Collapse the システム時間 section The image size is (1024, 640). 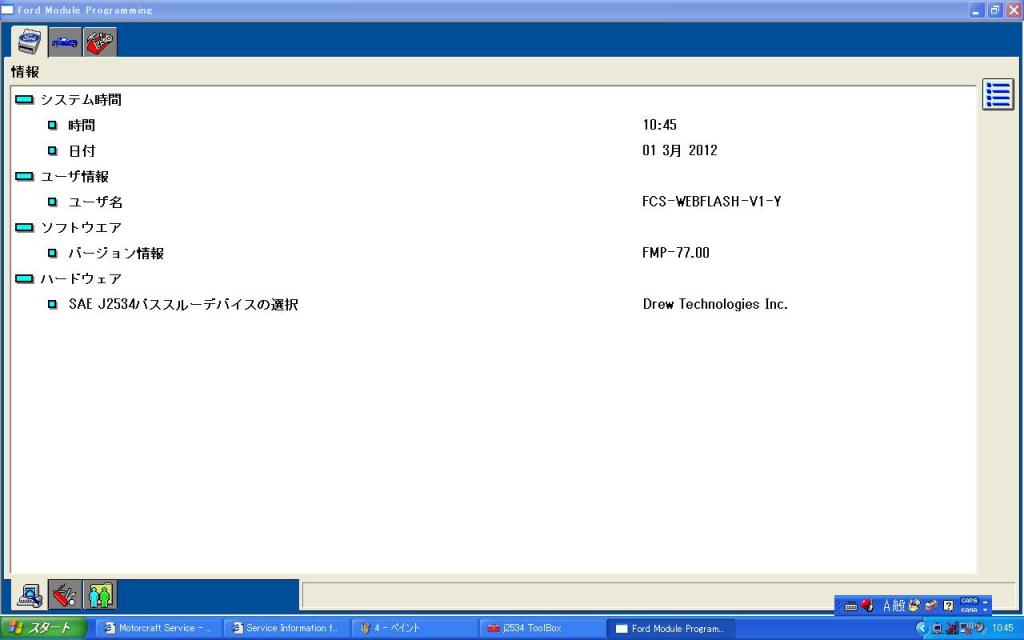coord(24,100)
